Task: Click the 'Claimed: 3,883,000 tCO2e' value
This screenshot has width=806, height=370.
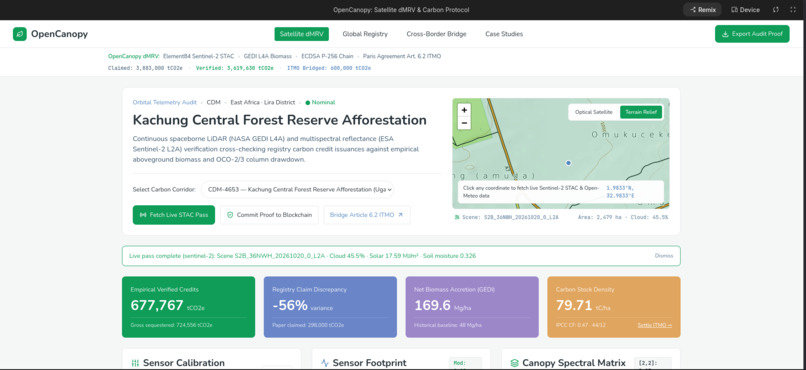Action: (145, 68)
